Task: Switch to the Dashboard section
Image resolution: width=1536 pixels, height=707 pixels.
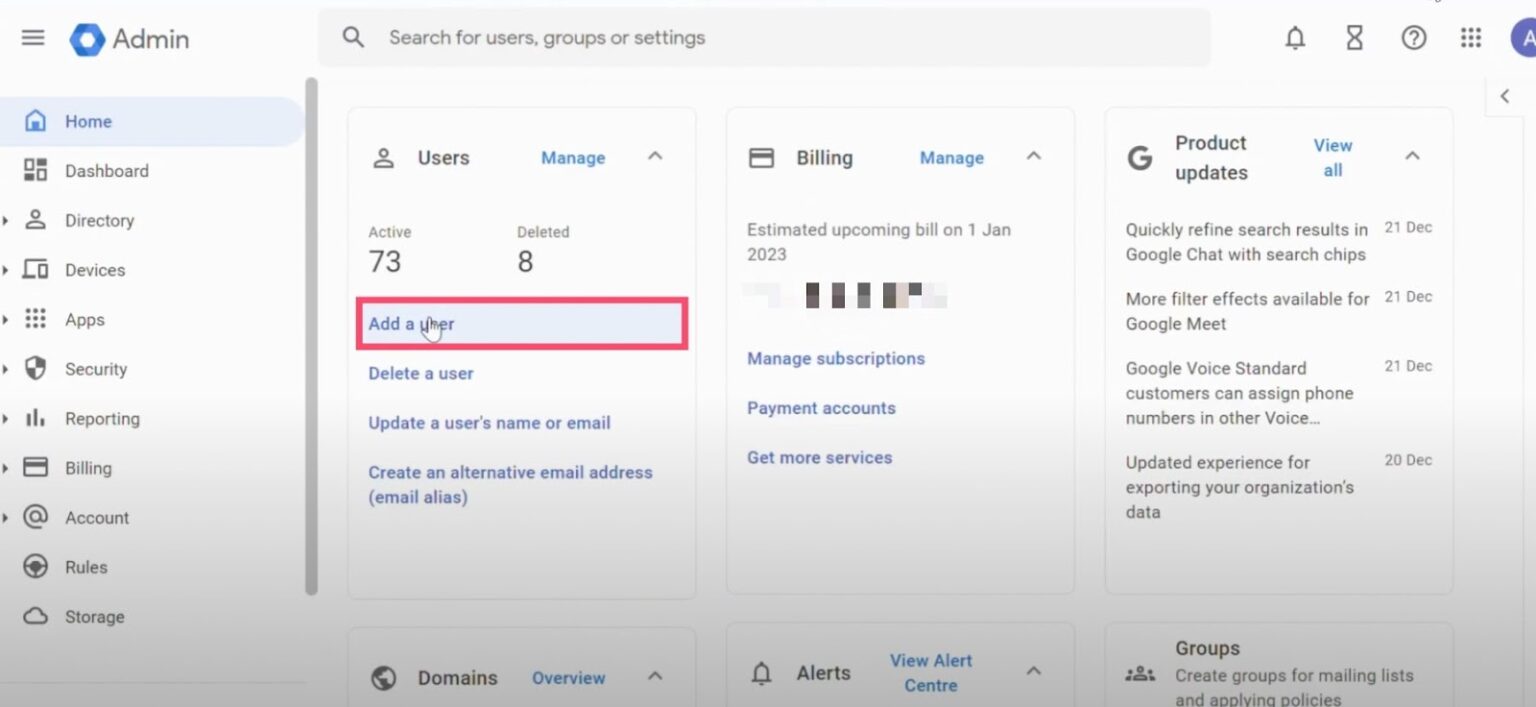Action: pyautogui.click(x=107, y=170)
